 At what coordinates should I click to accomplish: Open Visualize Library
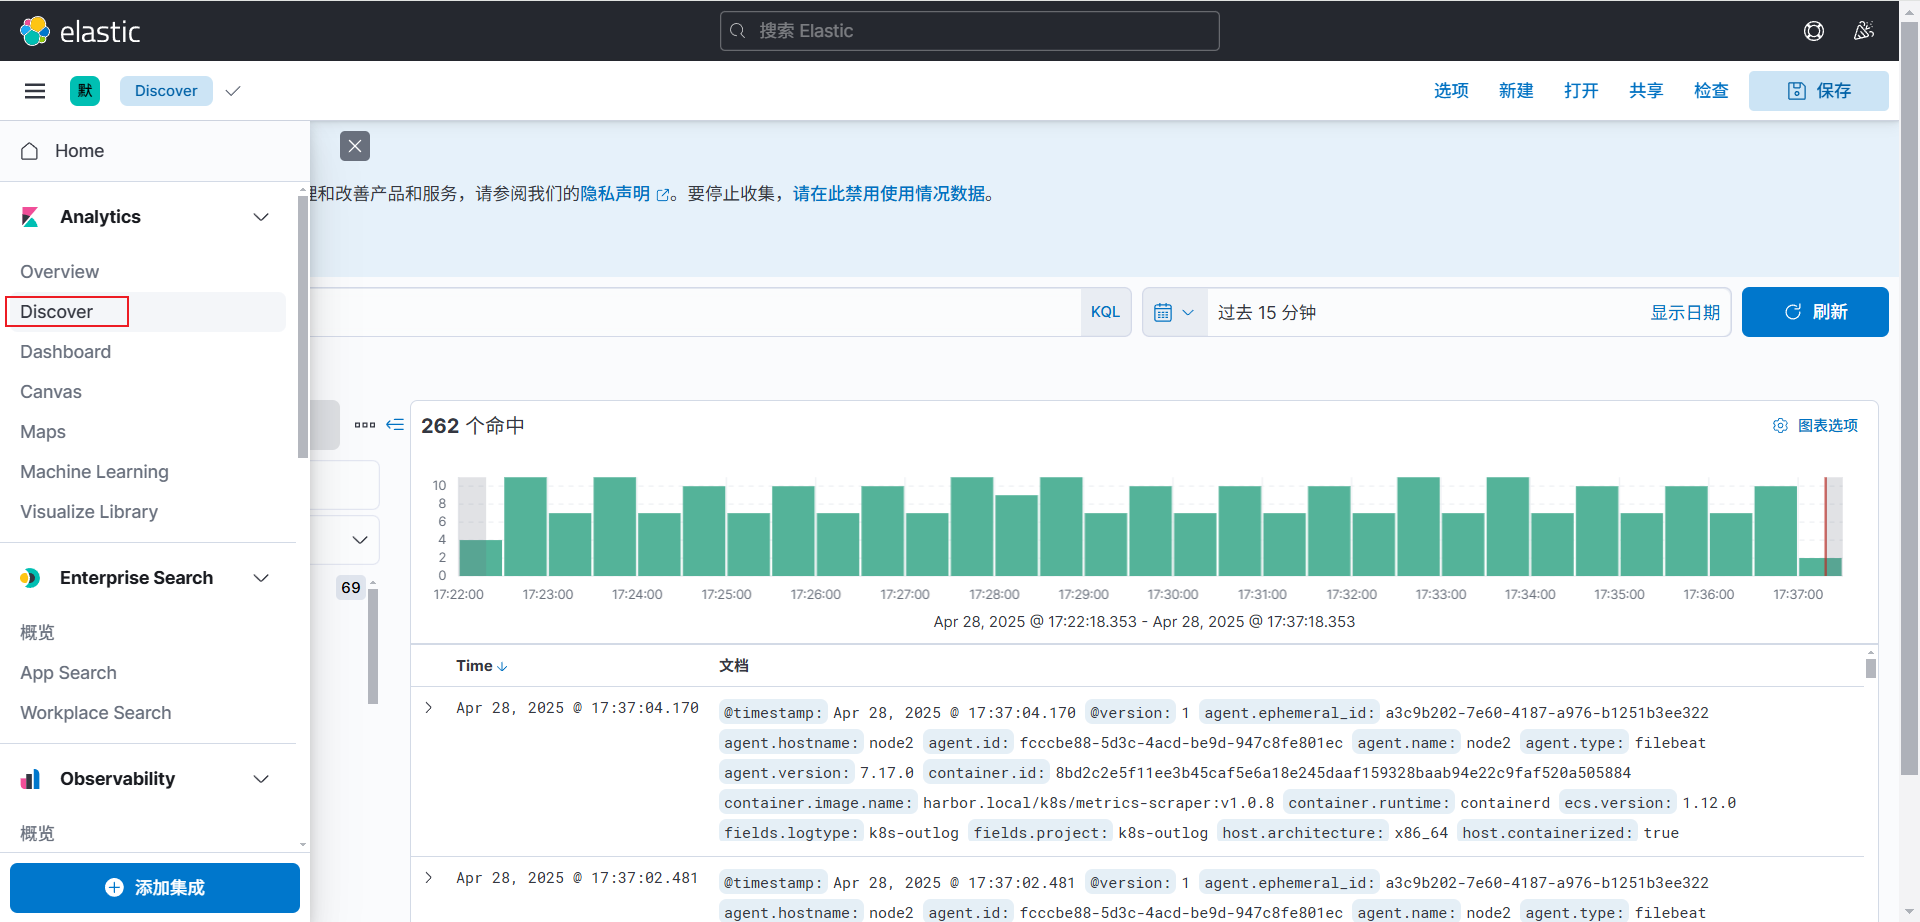pos(89,512)
